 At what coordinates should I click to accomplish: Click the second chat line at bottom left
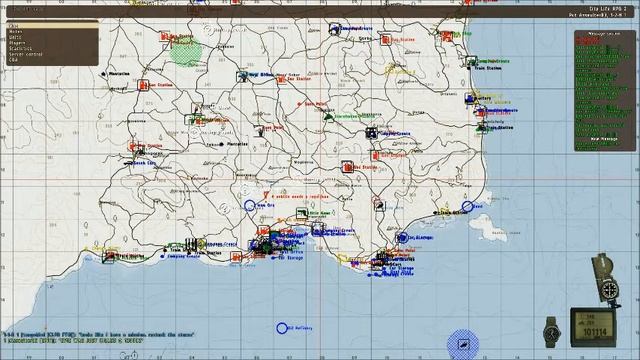(73, 340)
